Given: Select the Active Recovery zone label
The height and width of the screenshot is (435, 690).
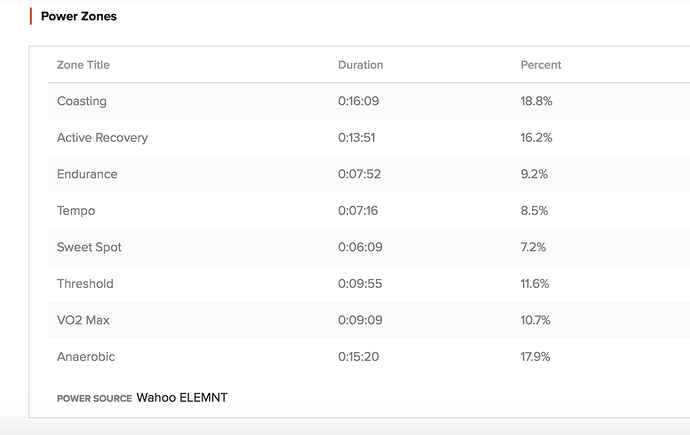Looking at the screenshot, I should tap(102, 138).
